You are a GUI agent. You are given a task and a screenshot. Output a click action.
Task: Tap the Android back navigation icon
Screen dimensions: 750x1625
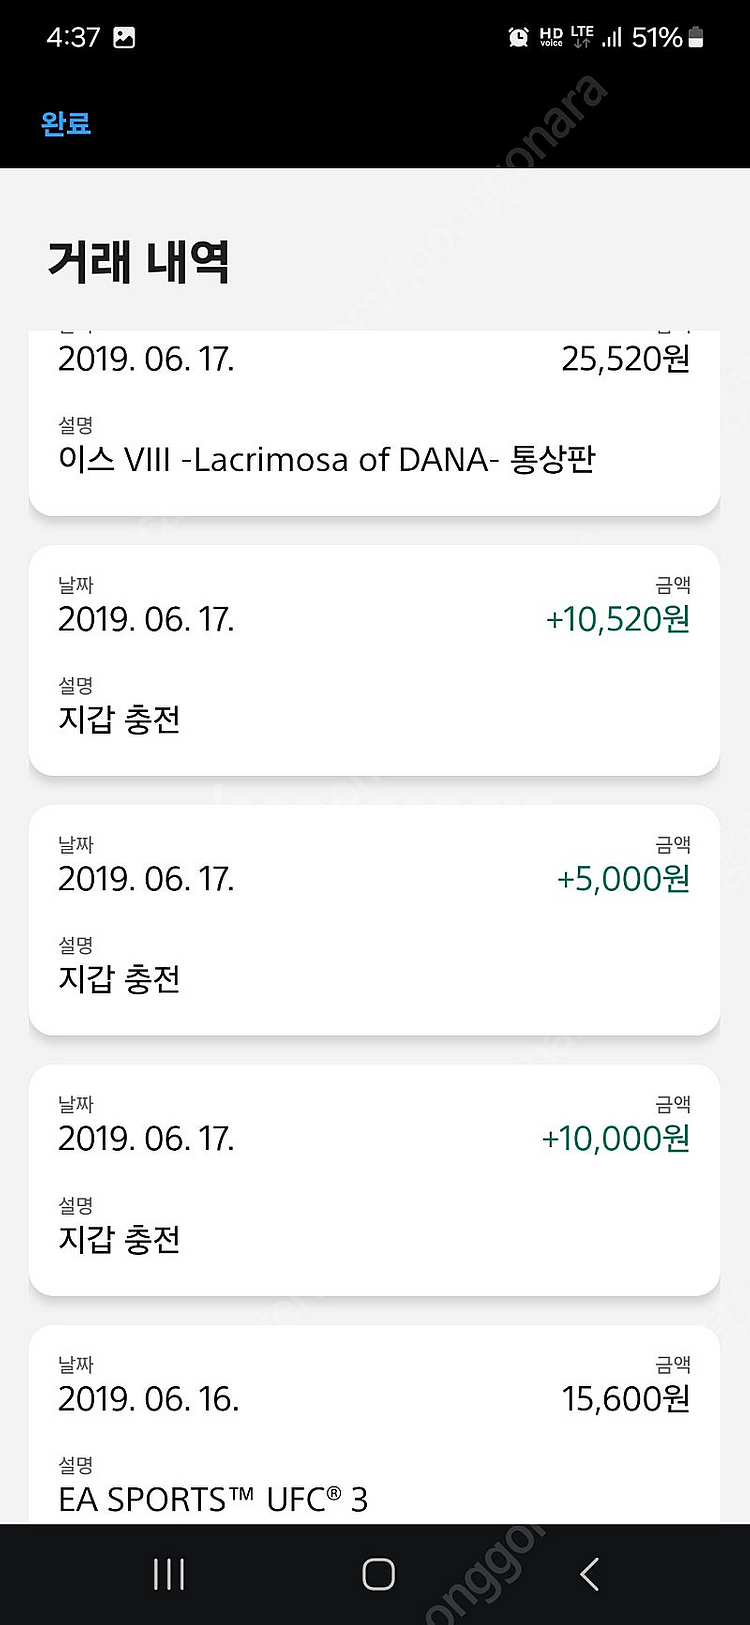click(589, 1574)
